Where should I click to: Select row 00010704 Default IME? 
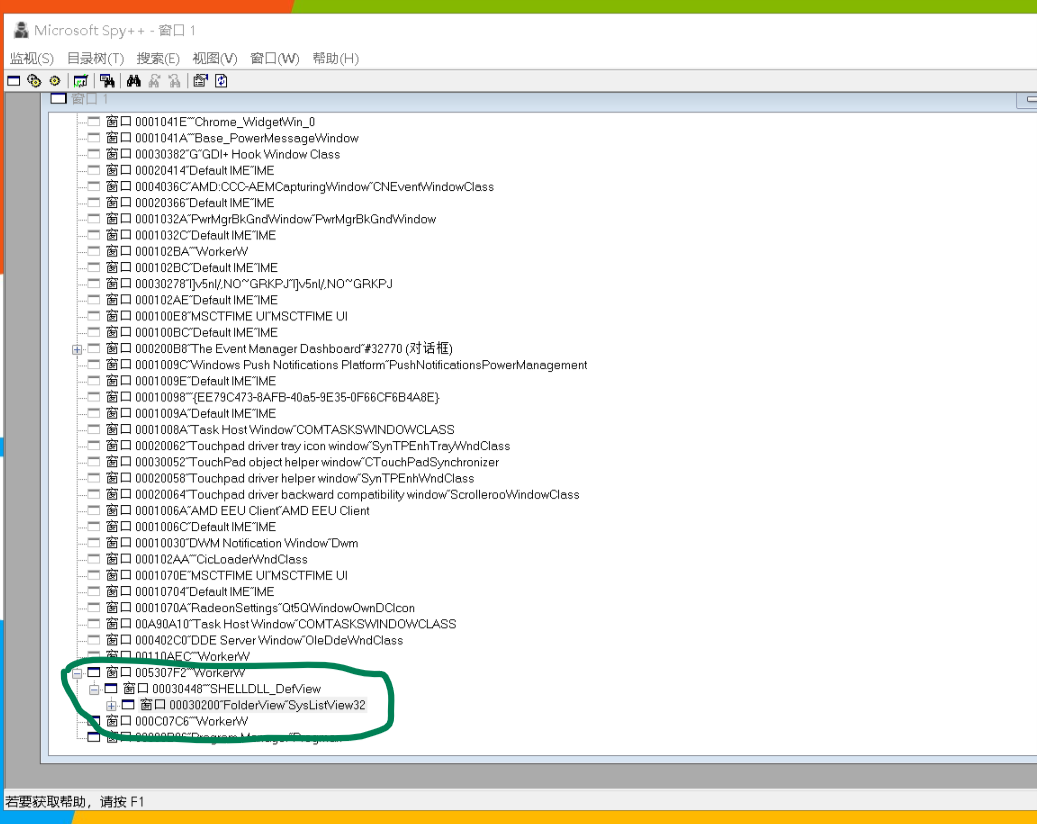(190, 592)
